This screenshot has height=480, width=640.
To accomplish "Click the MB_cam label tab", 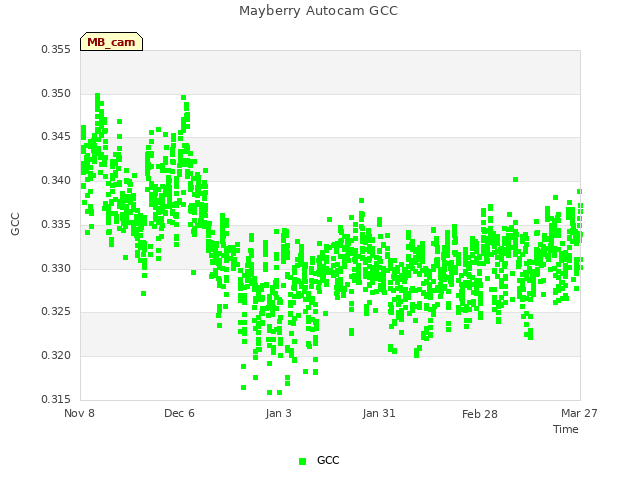I will pyautogui.click(x=111, y=42).
